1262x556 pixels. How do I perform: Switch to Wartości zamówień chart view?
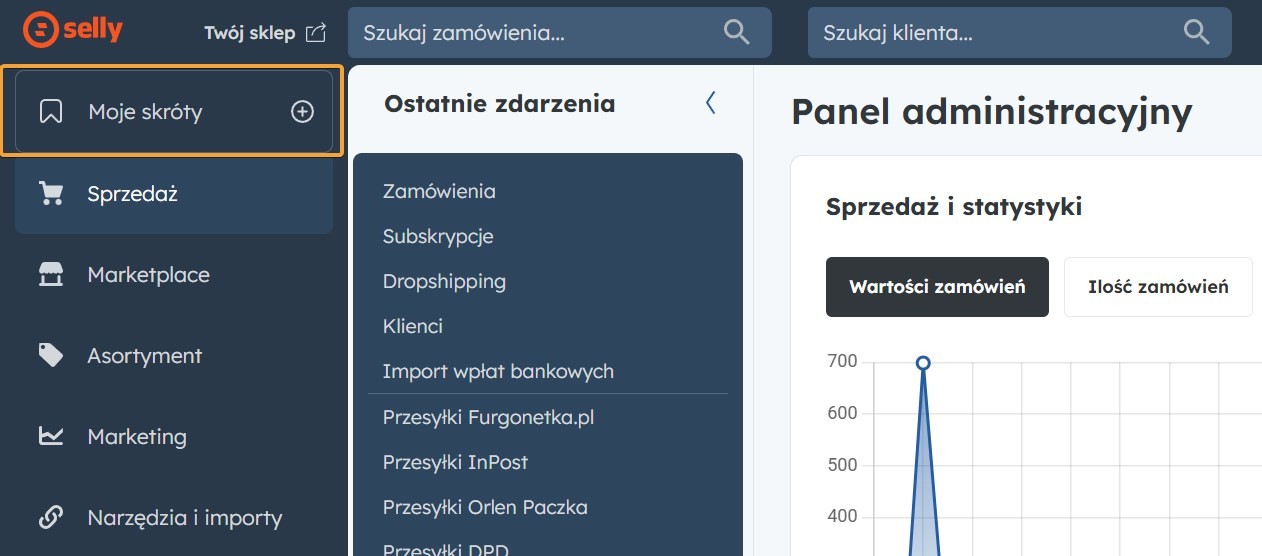(x=937, y=287)
